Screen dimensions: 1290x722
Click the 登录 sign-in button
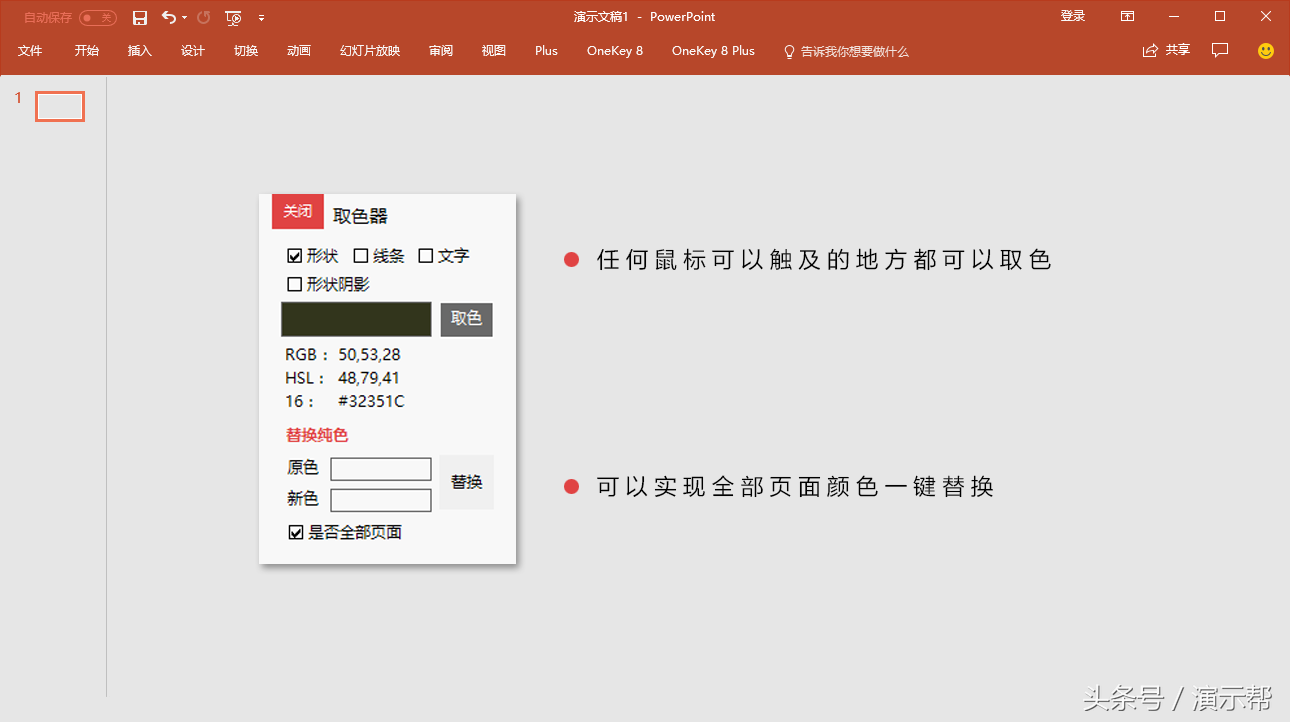1073,16
